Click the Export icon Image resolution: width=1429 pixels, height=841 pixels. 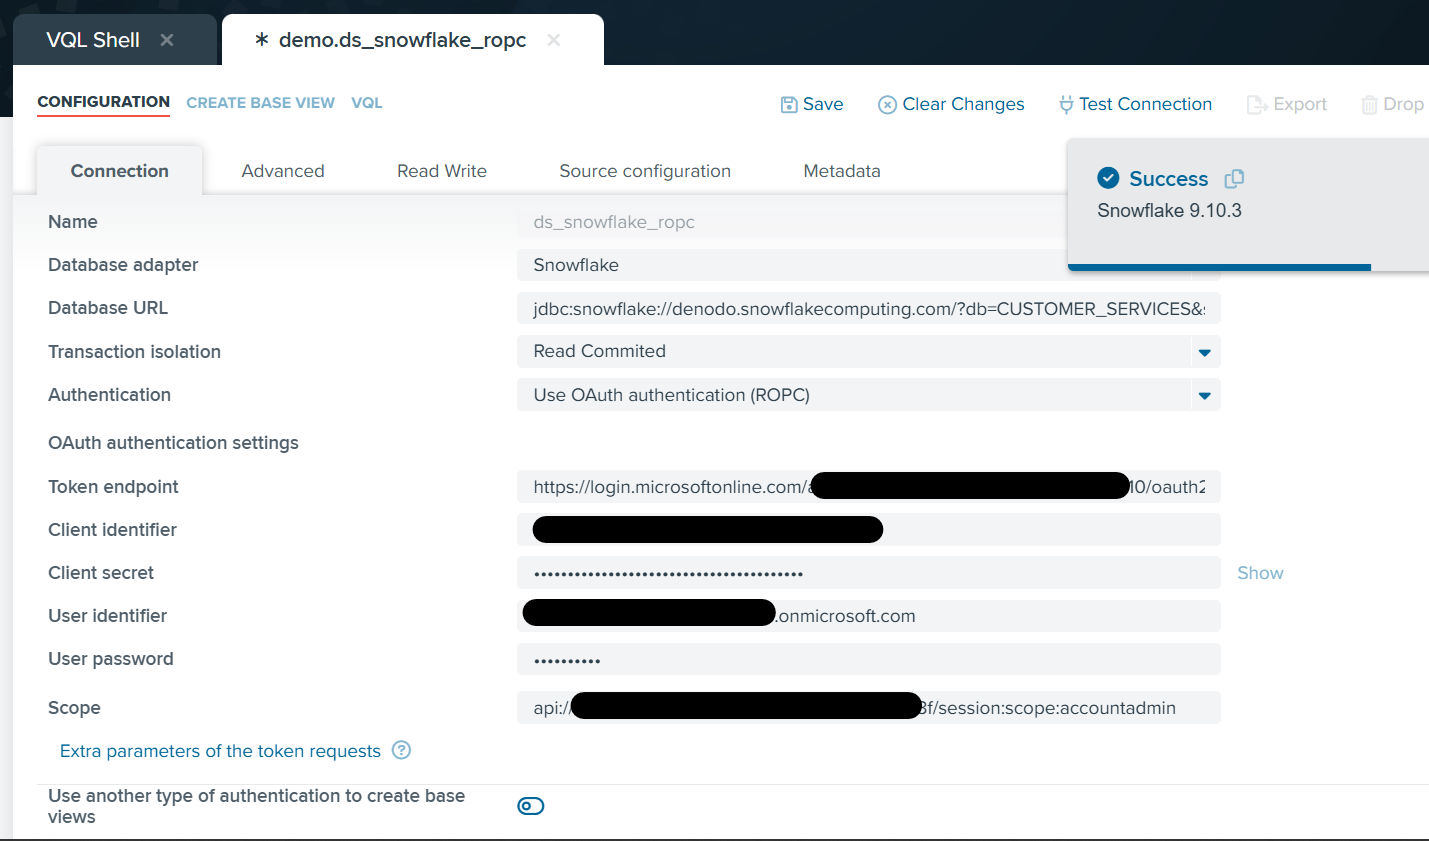1257,105
